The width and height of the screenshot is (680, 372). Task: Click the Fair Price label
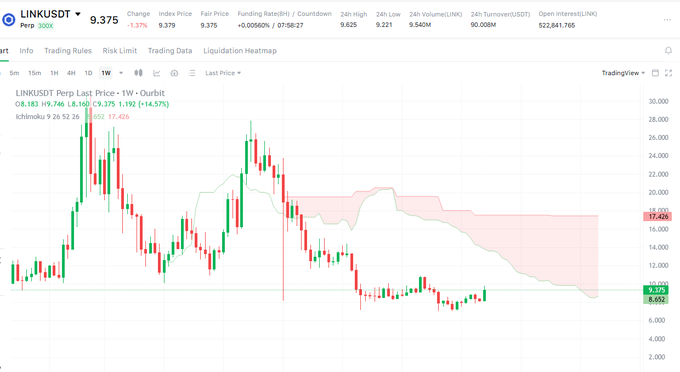215,14
